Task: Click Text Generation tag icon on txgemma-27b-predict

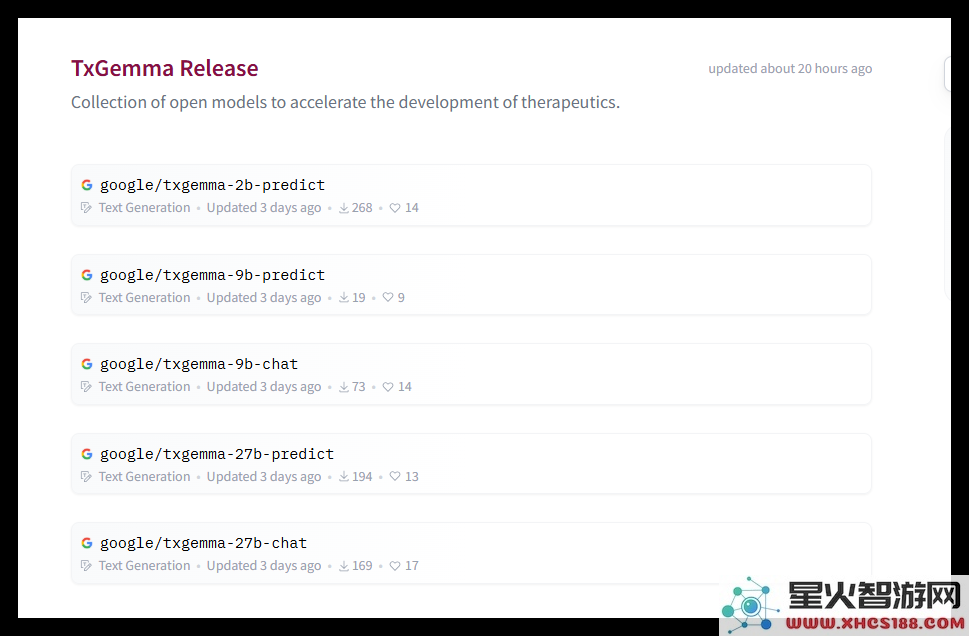Action: pyautogui.click(x=87, y=477)
